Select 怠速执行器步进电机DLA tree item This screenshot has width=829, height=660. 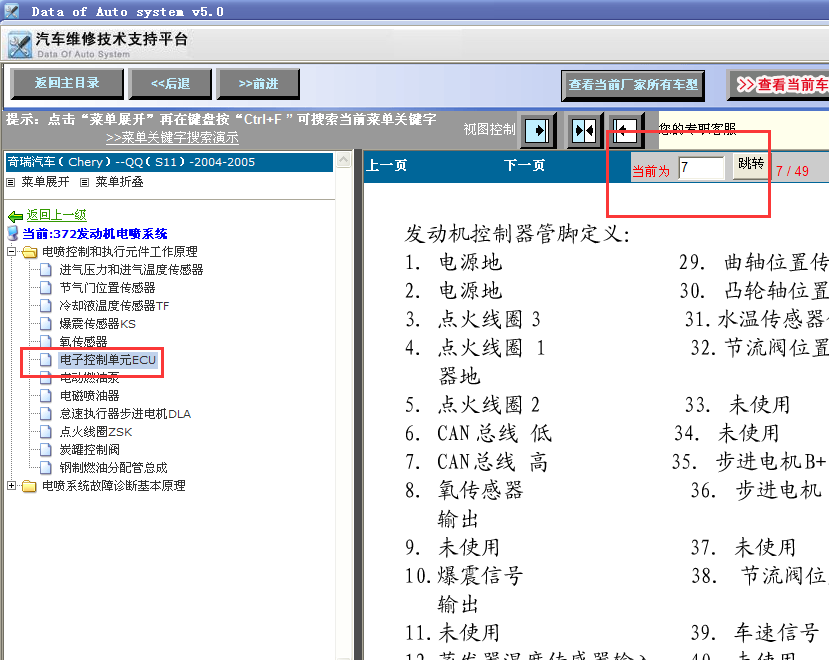125,414
